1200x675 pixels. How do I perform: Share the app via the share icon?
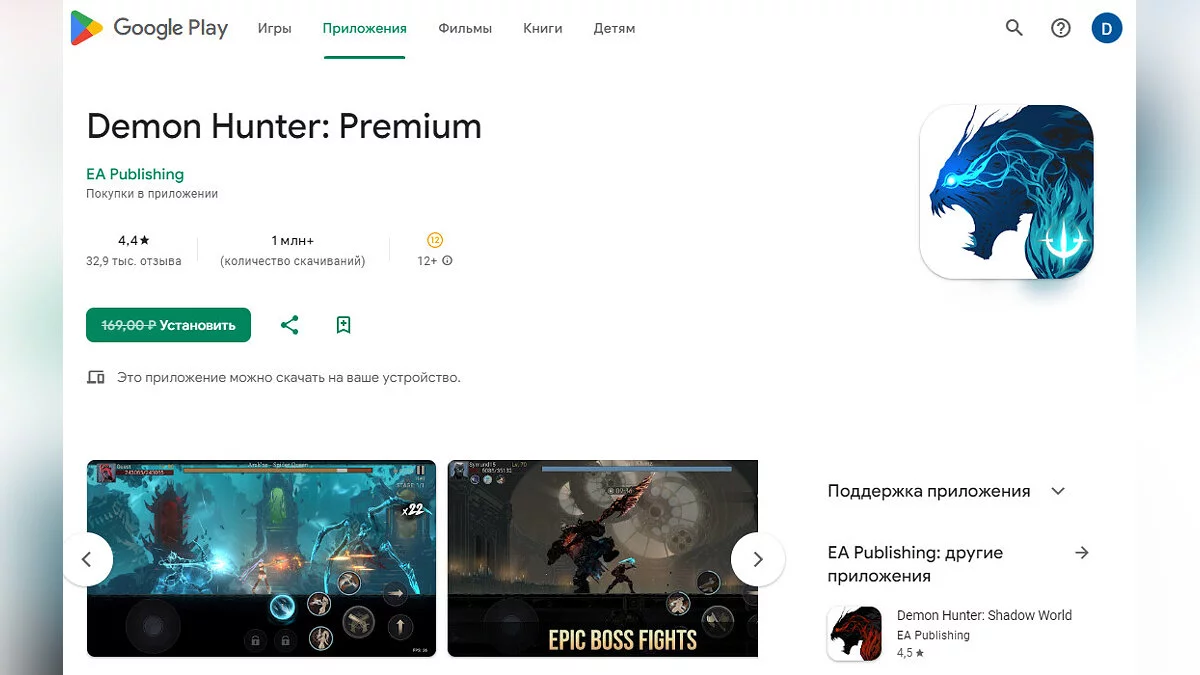pos(290,325)
